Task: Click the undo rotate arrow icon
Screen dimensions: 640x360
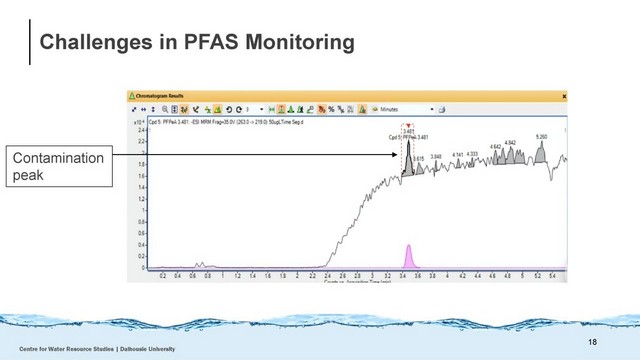Action: (229, 109)
